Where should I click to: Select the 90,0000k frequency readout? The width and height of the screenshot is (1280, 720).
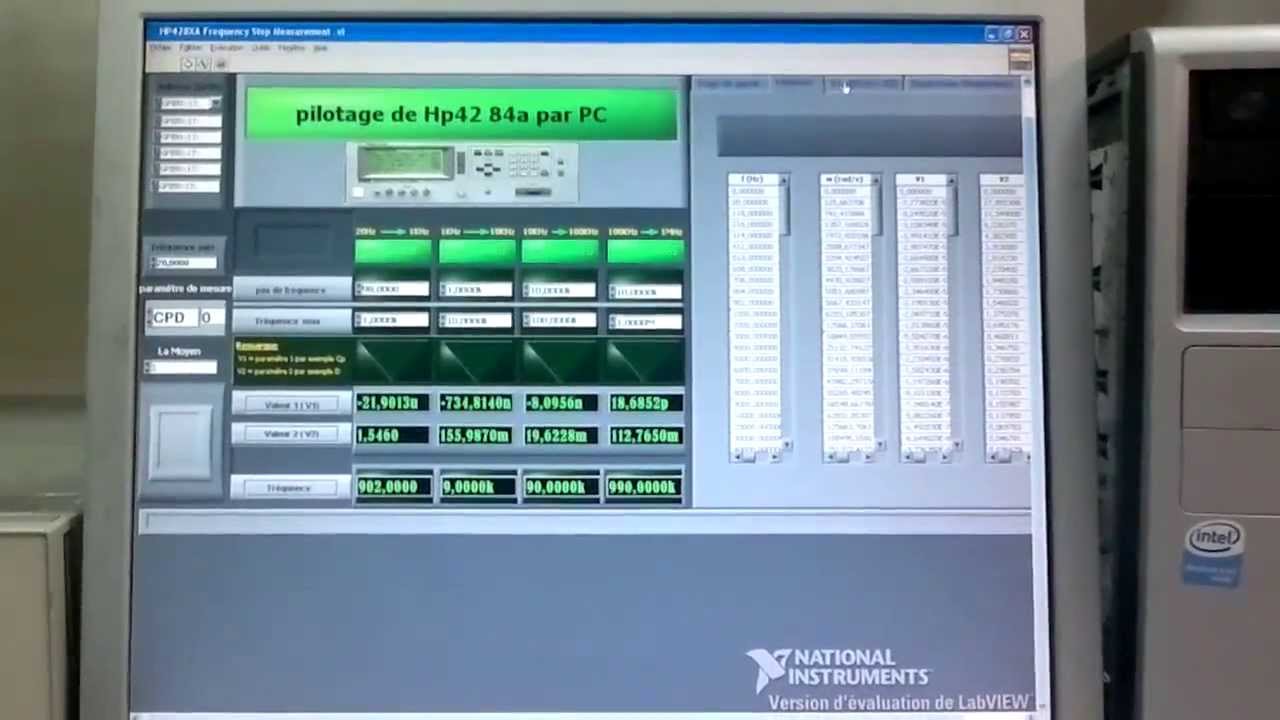560,487
